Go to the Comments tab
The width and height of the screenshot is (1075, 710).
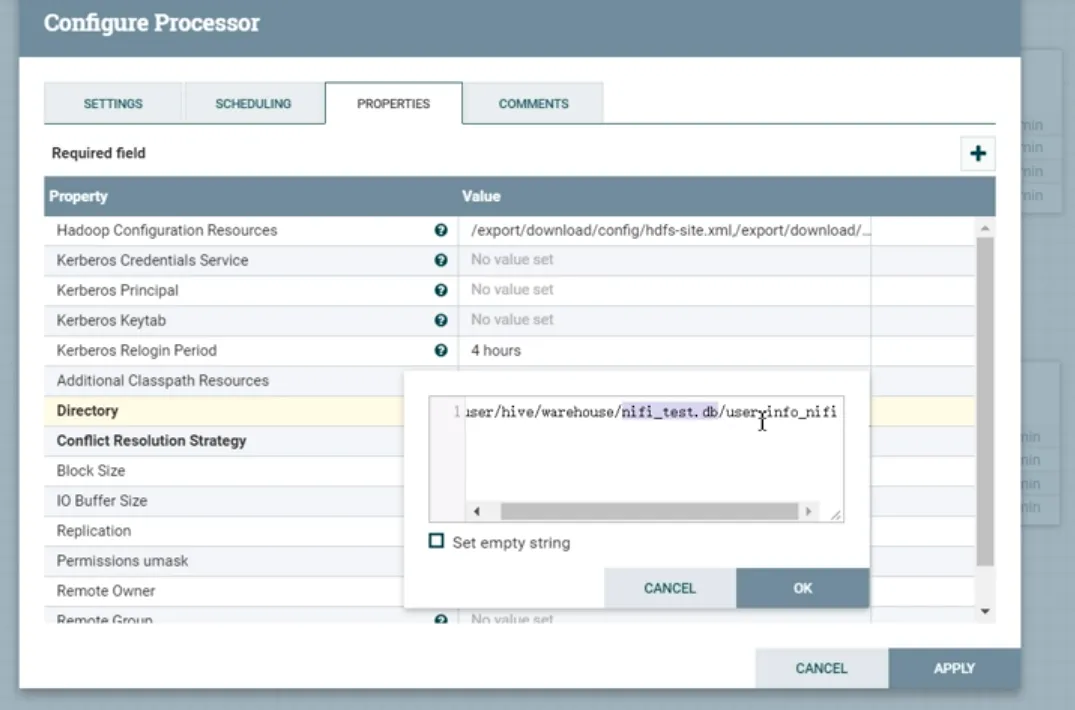(533, 103)
